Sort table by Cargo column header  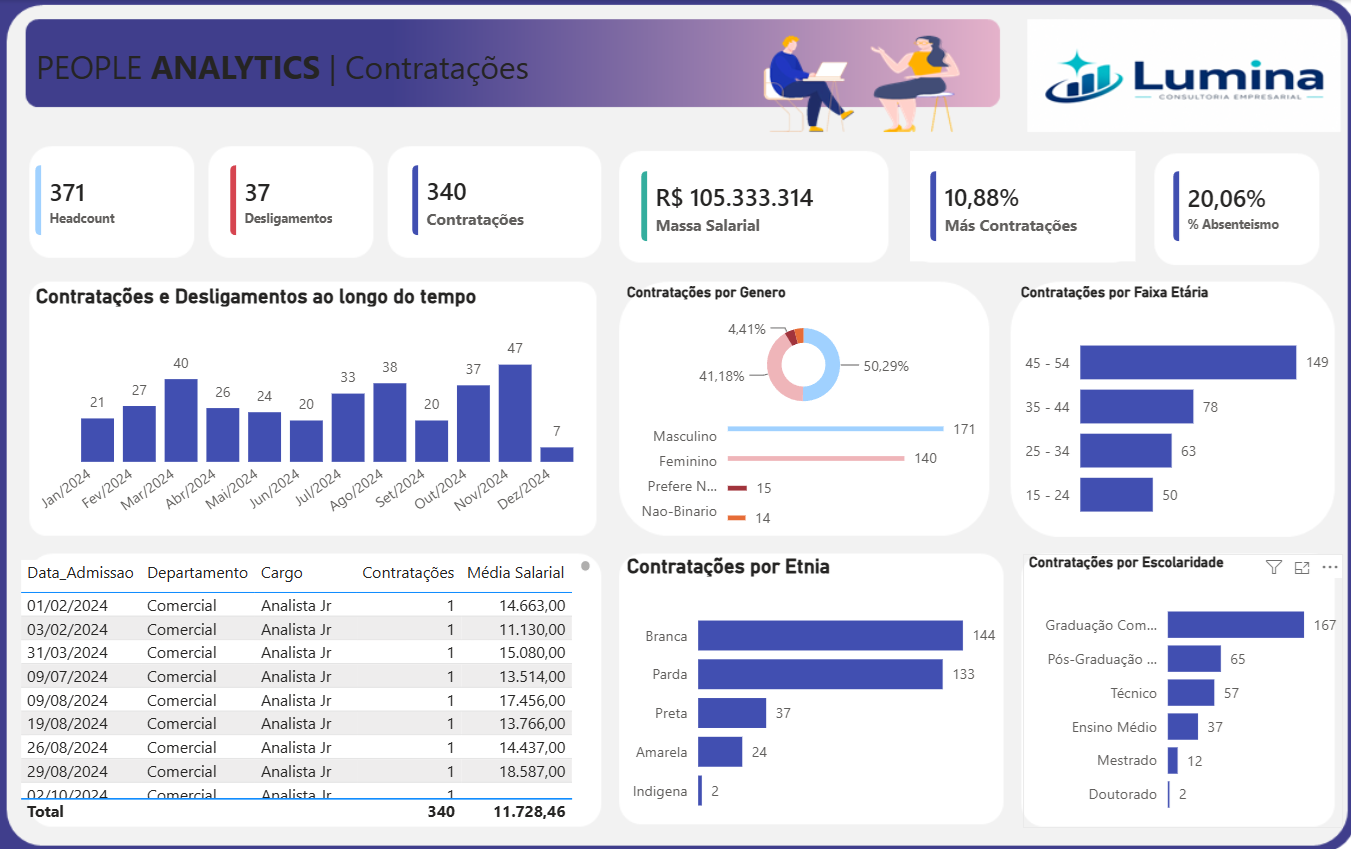click(x=282, y=573)
